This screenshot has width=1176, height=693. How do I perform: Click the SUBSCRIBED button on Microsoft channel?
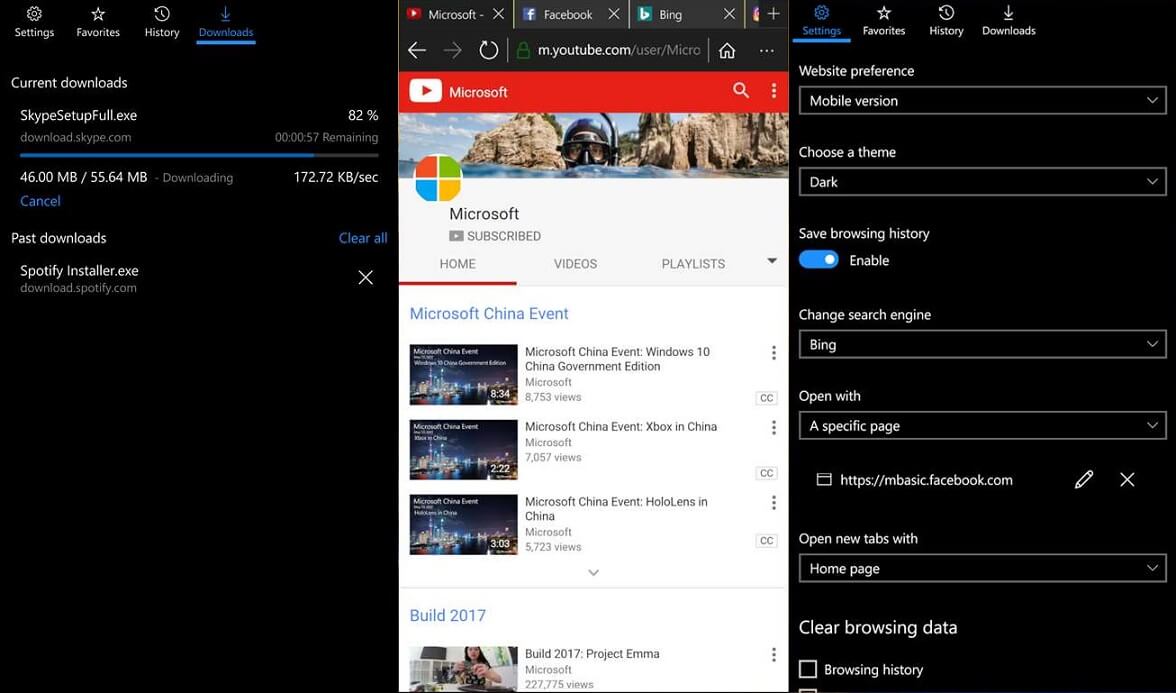[x=495, y=236]
